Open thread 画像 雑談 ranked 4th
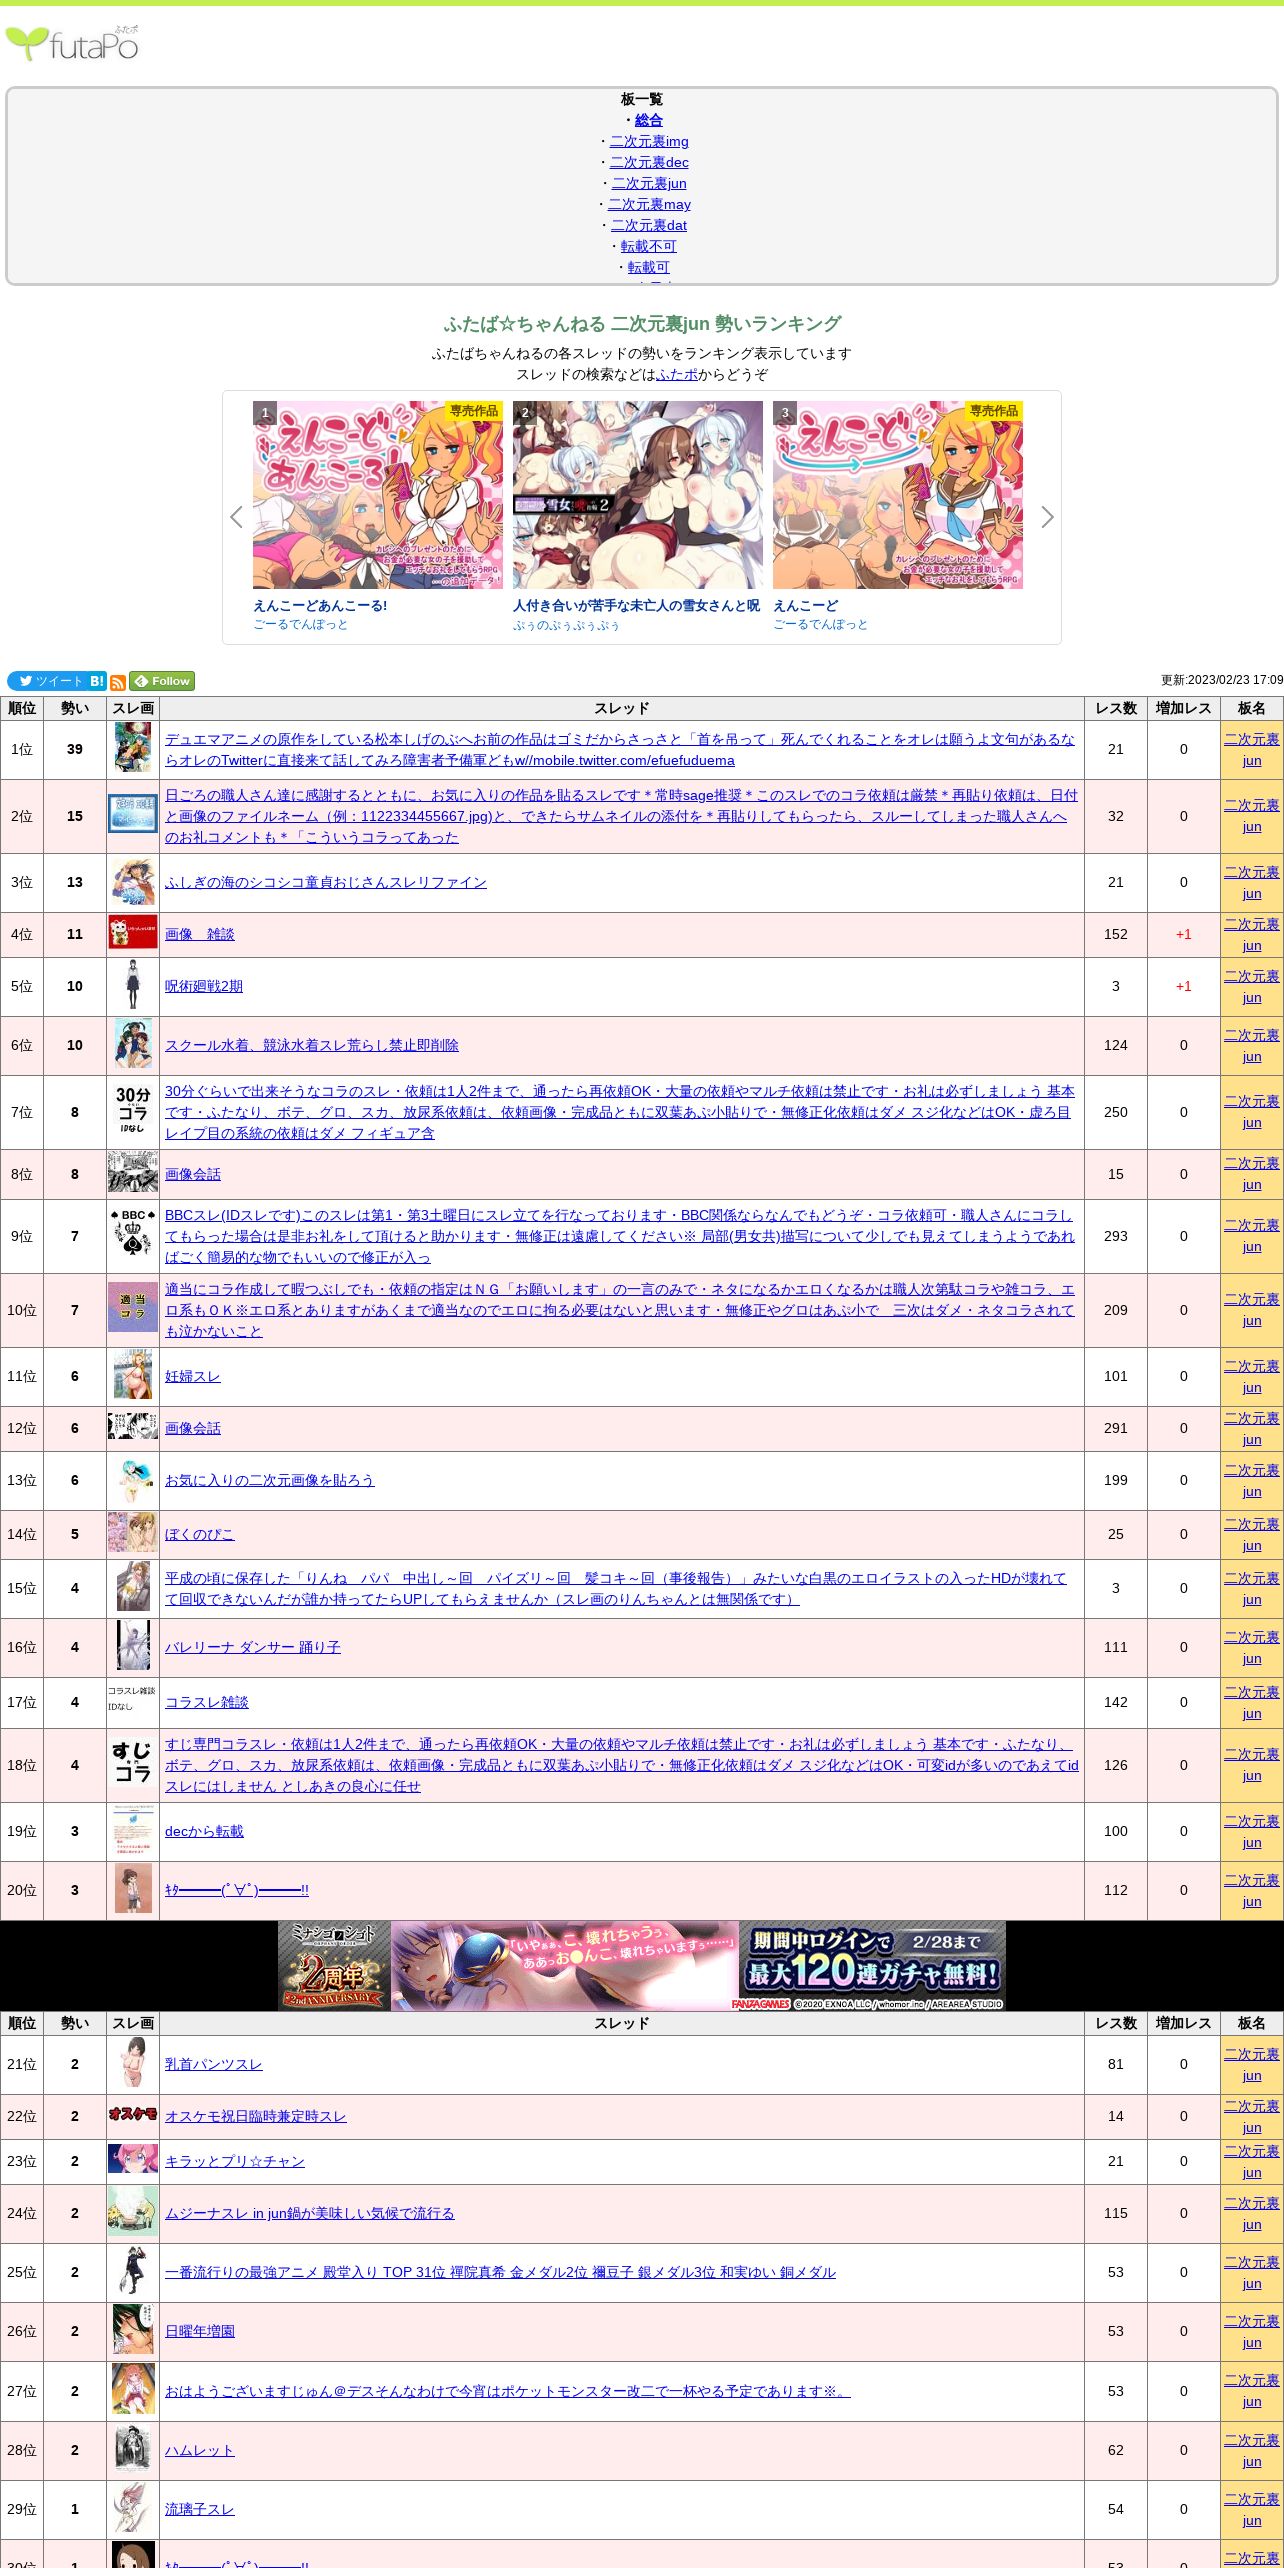Screen dimensions: 1284x2568 point(200,934)
